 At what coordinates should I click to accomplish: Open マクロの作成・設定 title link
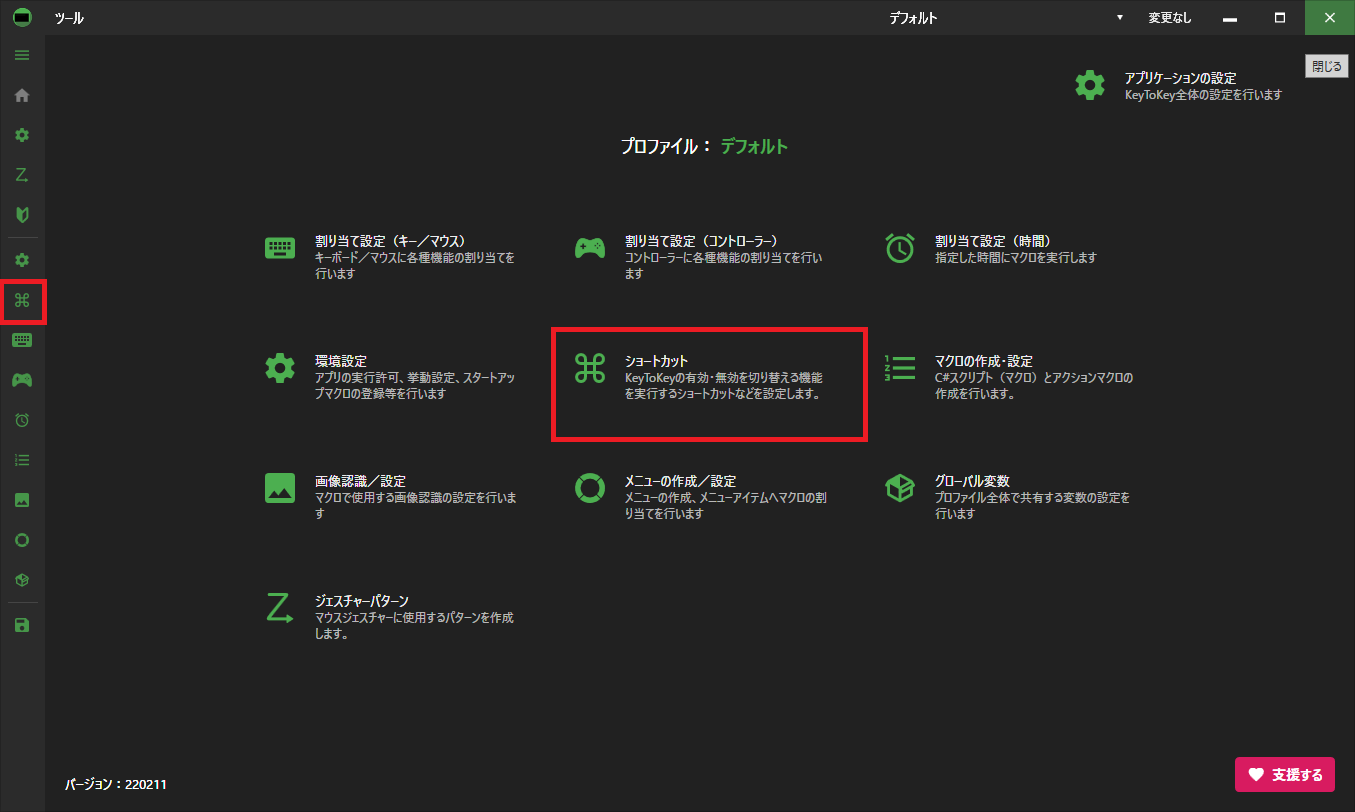coord(984,361)
